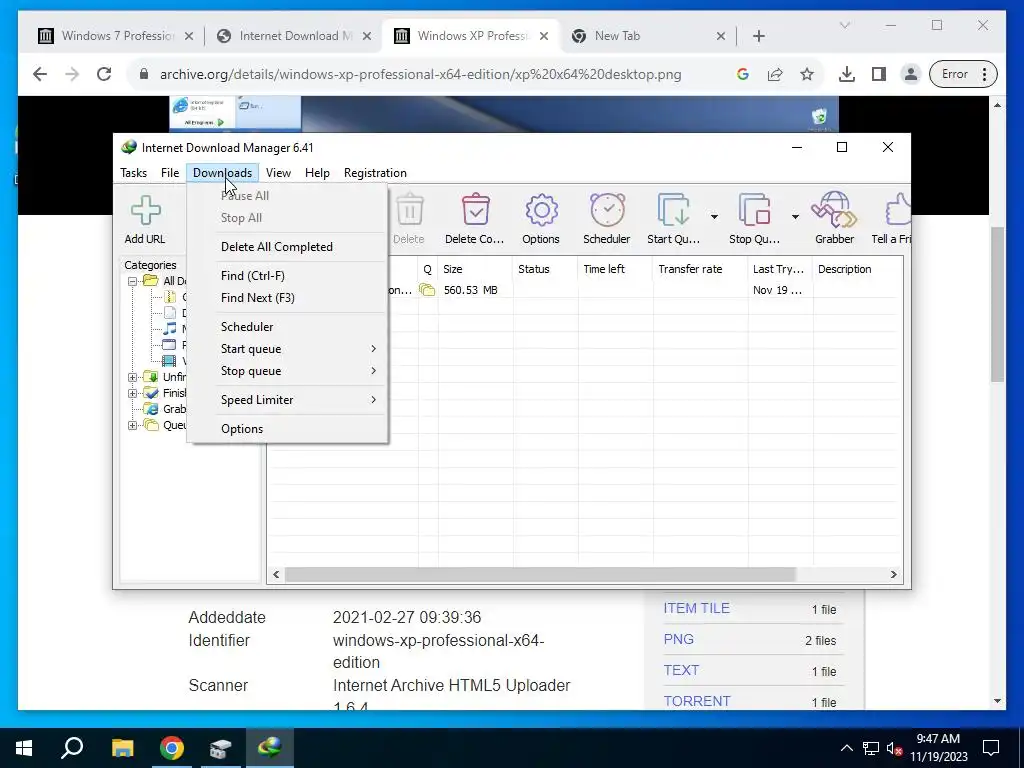The image size is (1024, 768).
Task: Open the PNG download link
Action: [679, 639]
